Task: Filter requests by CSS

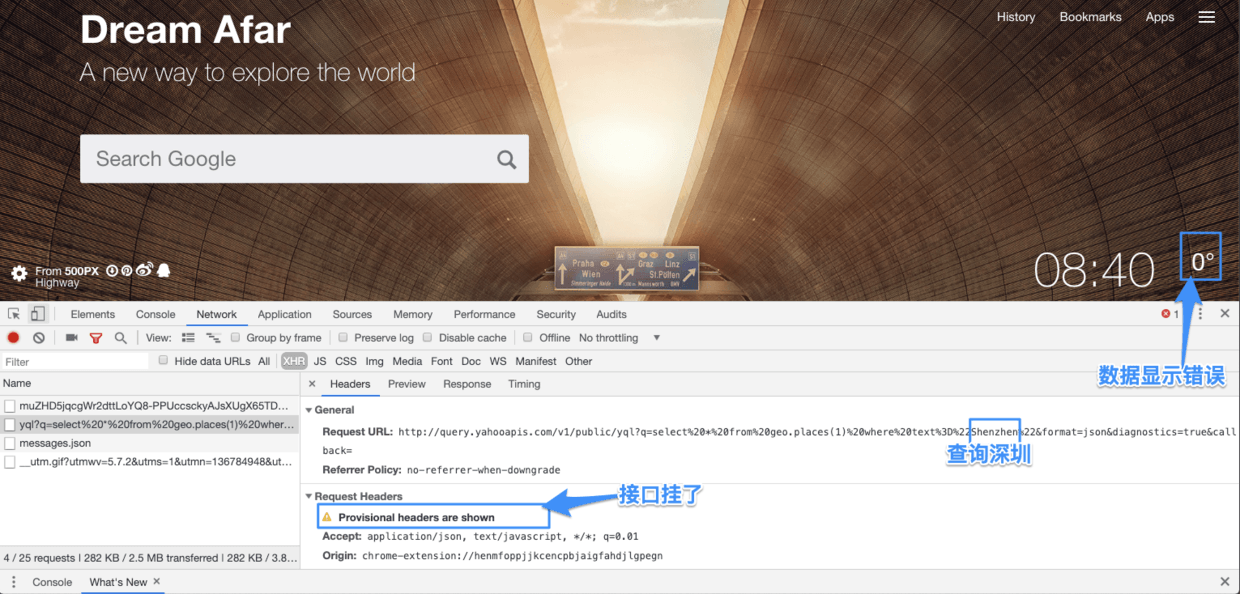Action: tap(346, 361)
